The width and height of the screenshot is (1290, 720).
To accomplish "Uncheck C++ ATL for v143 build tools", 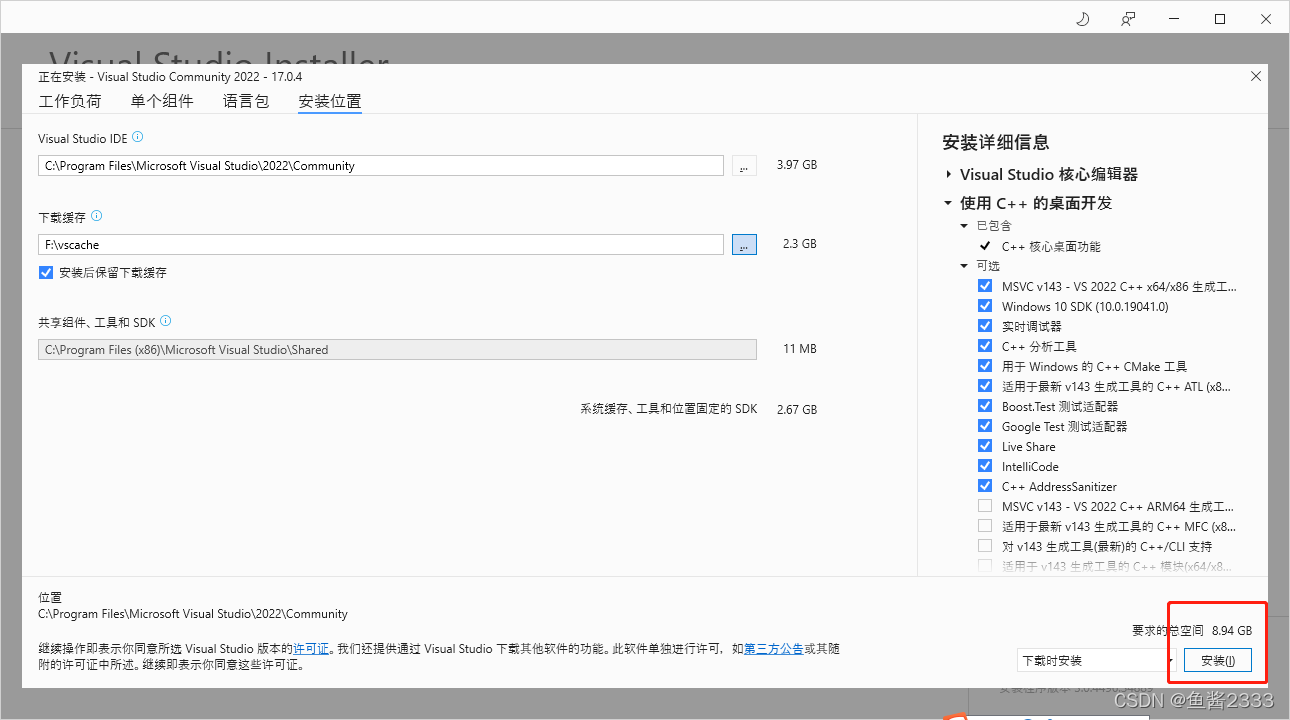I will tap(985, 386).
